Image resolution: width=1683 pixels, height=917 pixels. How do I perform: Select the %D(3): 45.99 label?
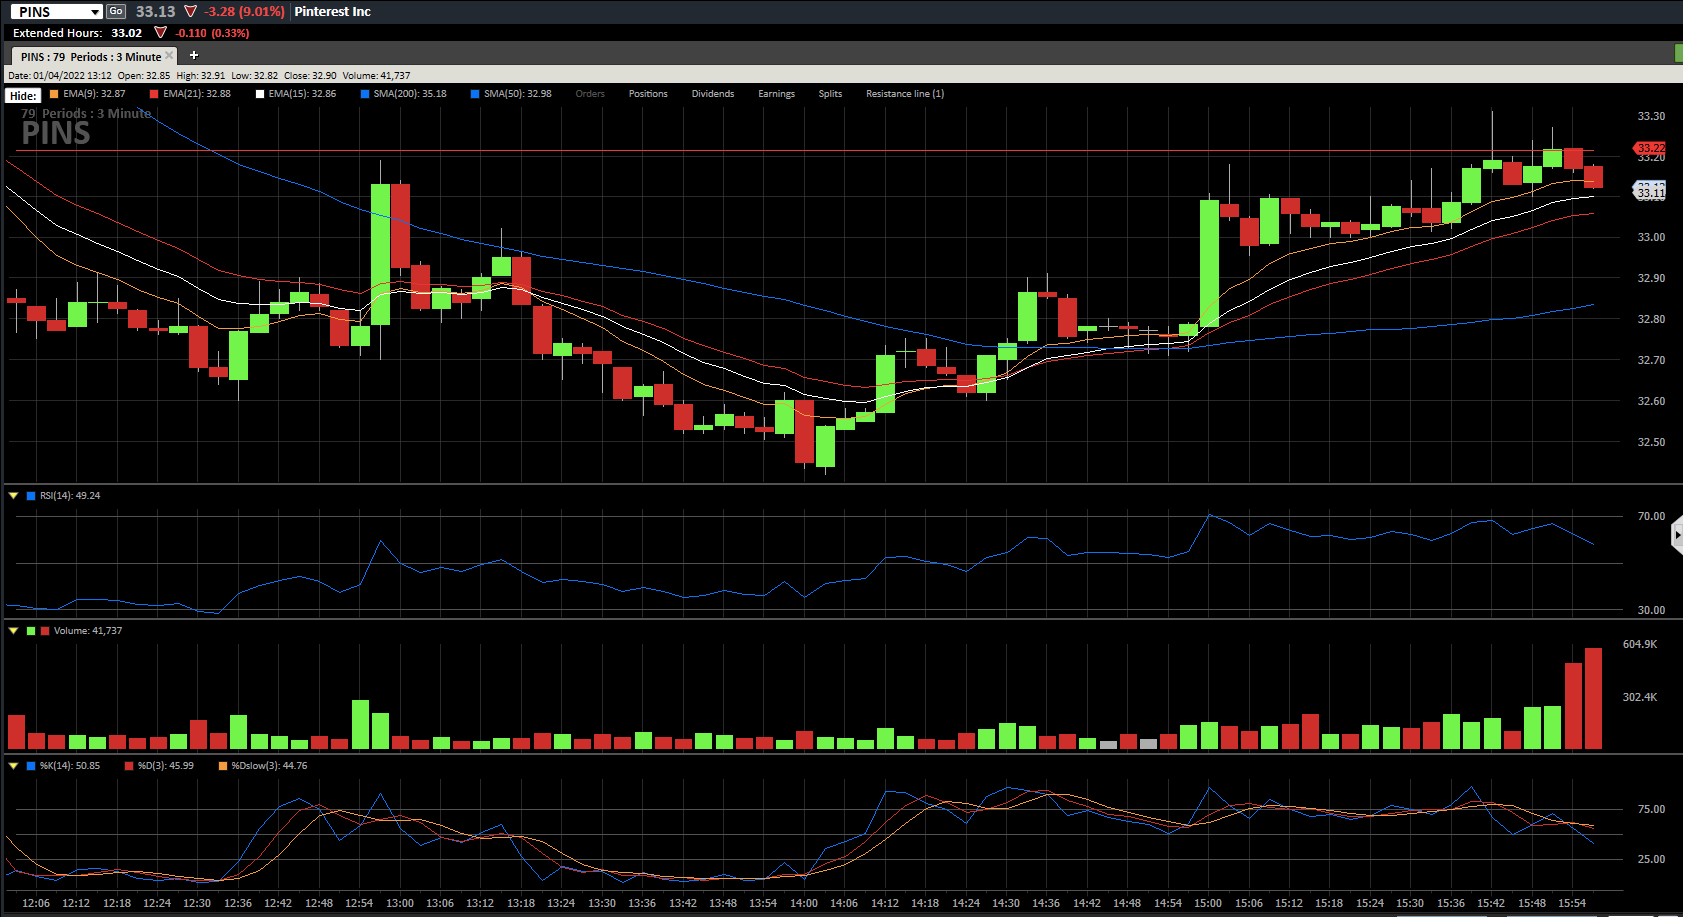coord(166,766)
